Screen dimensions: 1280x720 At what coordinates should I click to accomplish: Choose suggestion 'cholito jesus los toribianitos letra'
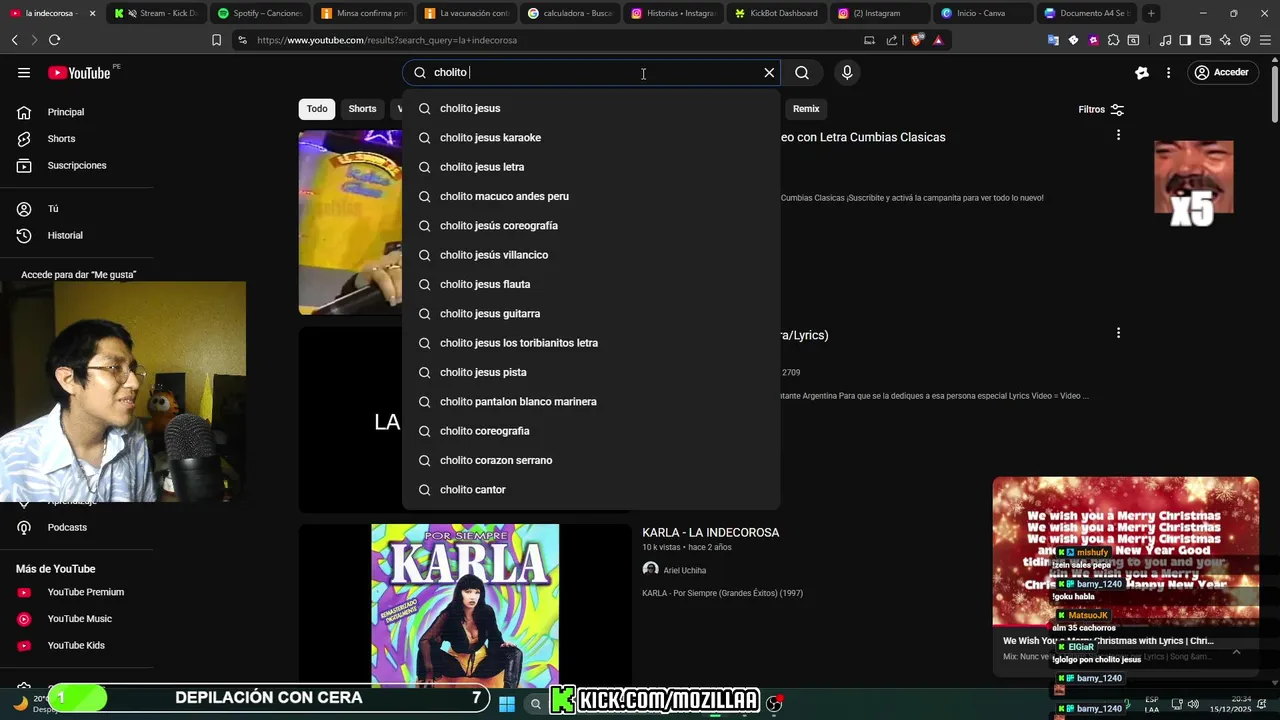pos(591,343)
